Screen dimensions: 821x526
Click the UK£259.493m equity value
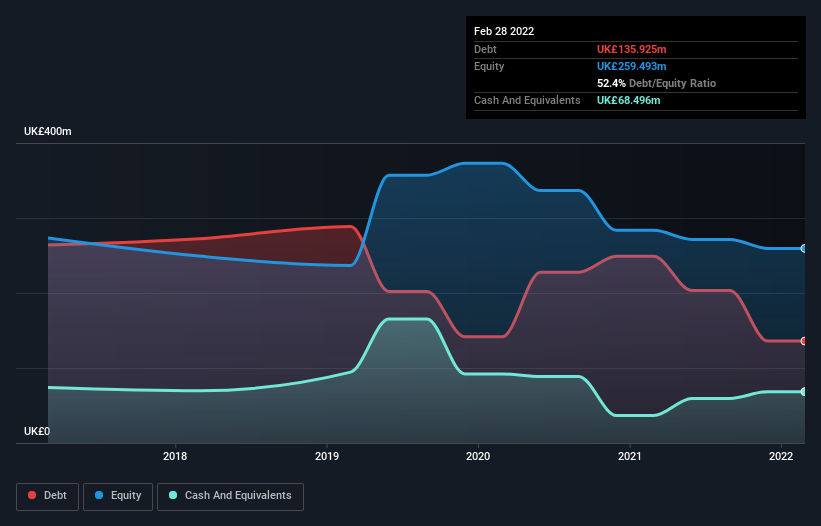pyautogui.click(x=631, y=66)
